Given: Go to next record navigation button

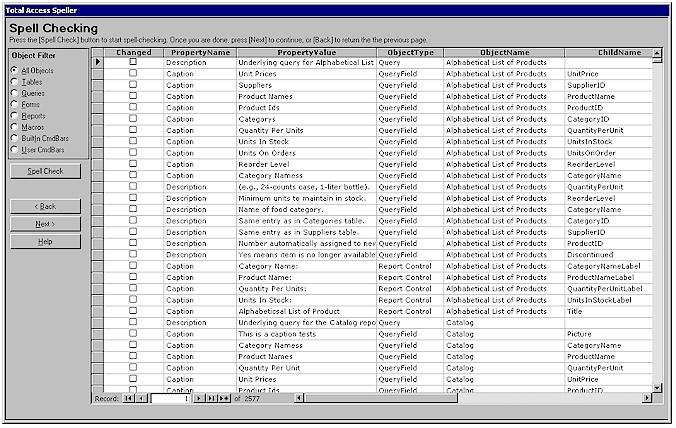Looking at the screenshot, I should click(x=200, y=398).
